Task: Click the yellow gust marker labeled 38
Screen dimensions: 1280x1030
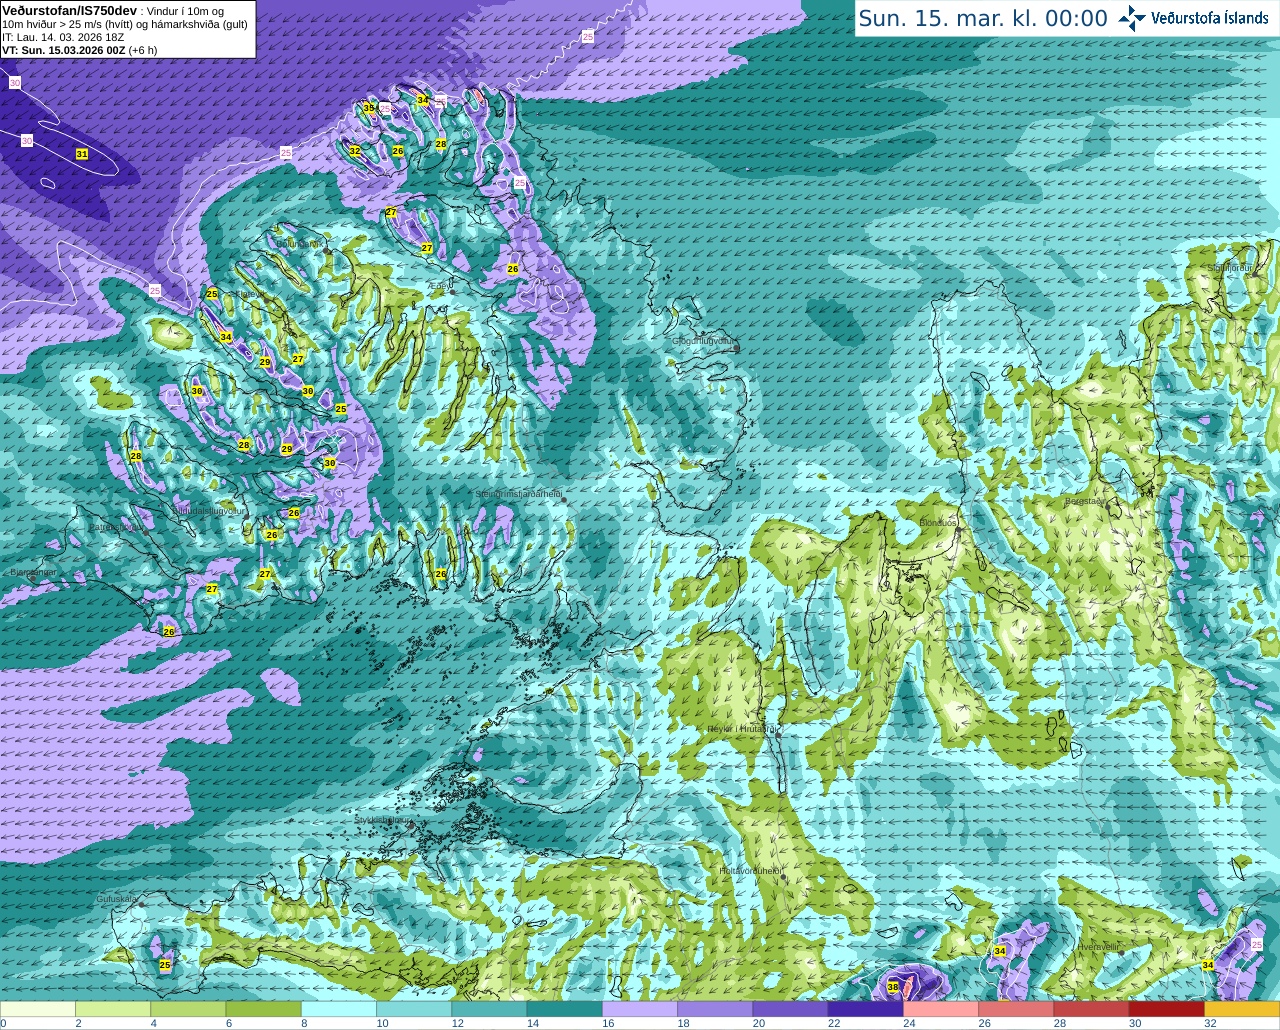Action: coord(893,987)
